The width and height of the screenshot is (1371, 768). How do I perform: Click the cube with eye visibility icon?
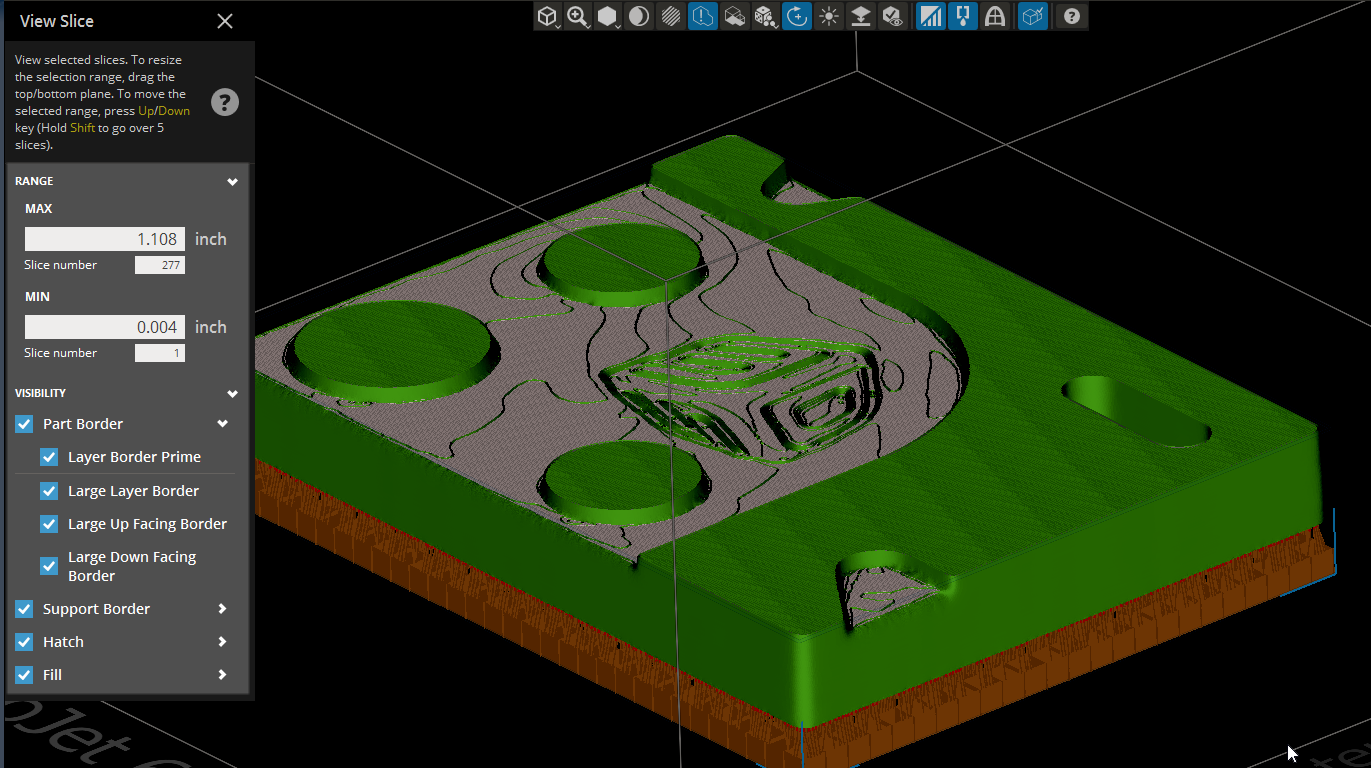click(891, 16)
